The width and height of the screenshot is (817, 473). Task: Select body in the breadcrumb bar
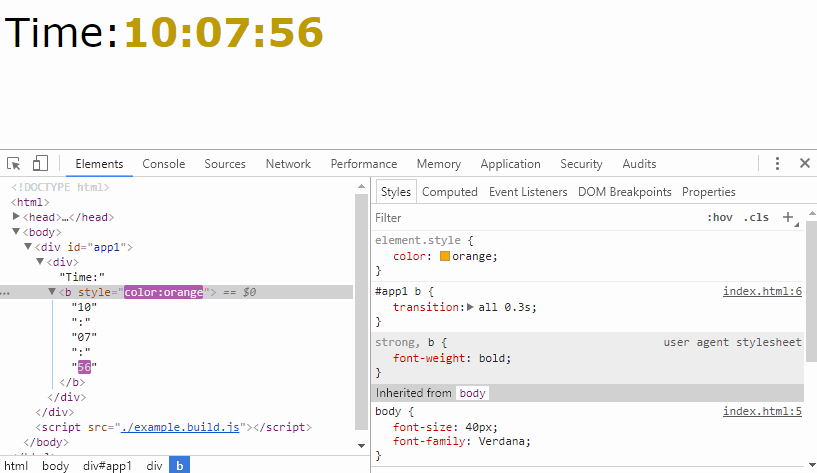click(x=55, y=466)
